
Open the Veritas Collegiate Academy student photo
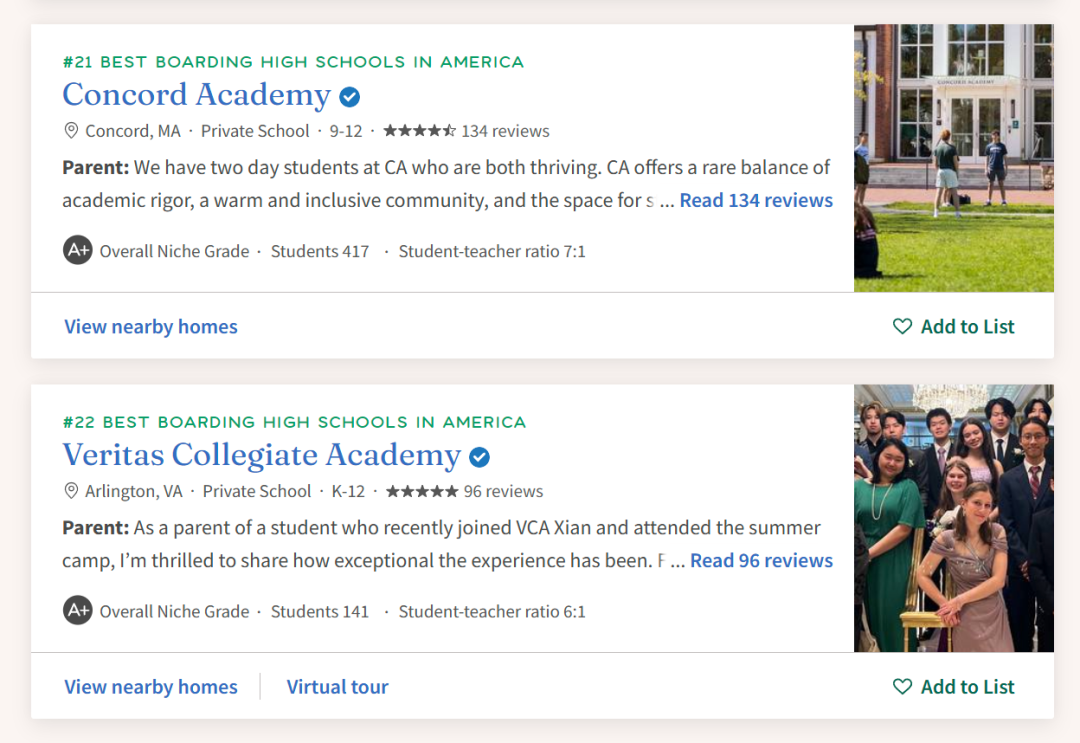[954, 519]
